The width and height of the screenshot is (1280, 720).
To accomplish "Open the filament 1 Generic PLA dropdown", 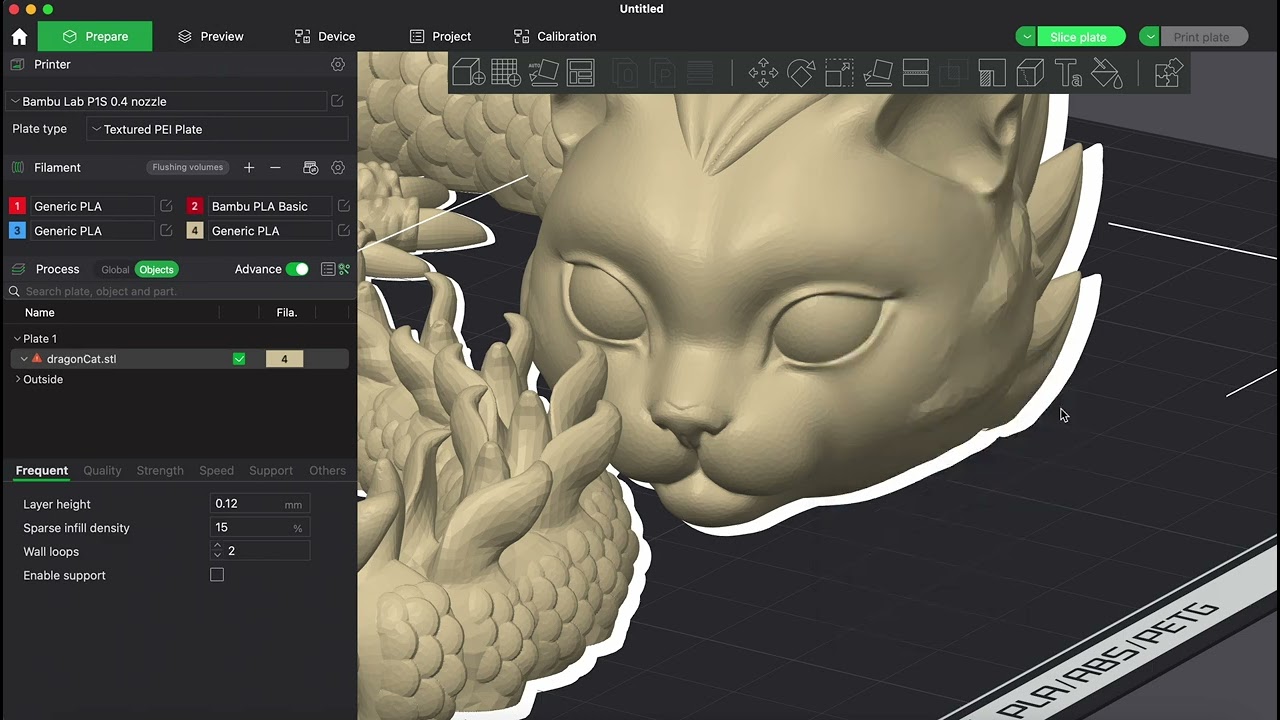I will click(x=93, y=206).
